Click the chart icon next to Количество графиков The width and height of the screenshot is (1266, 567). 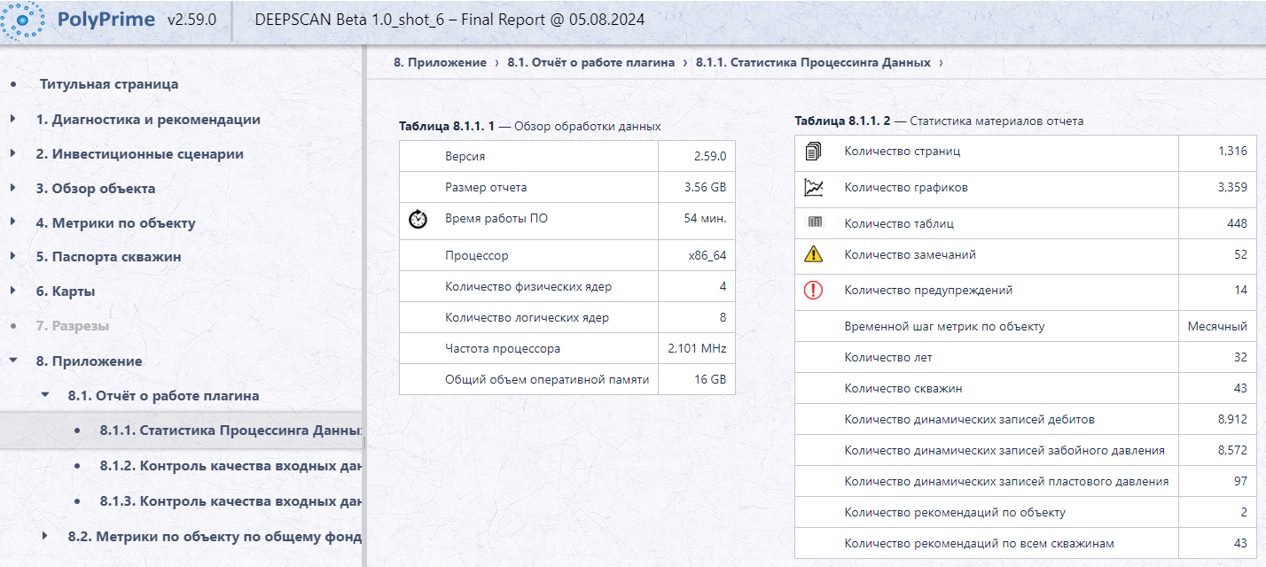pos(813,187)
